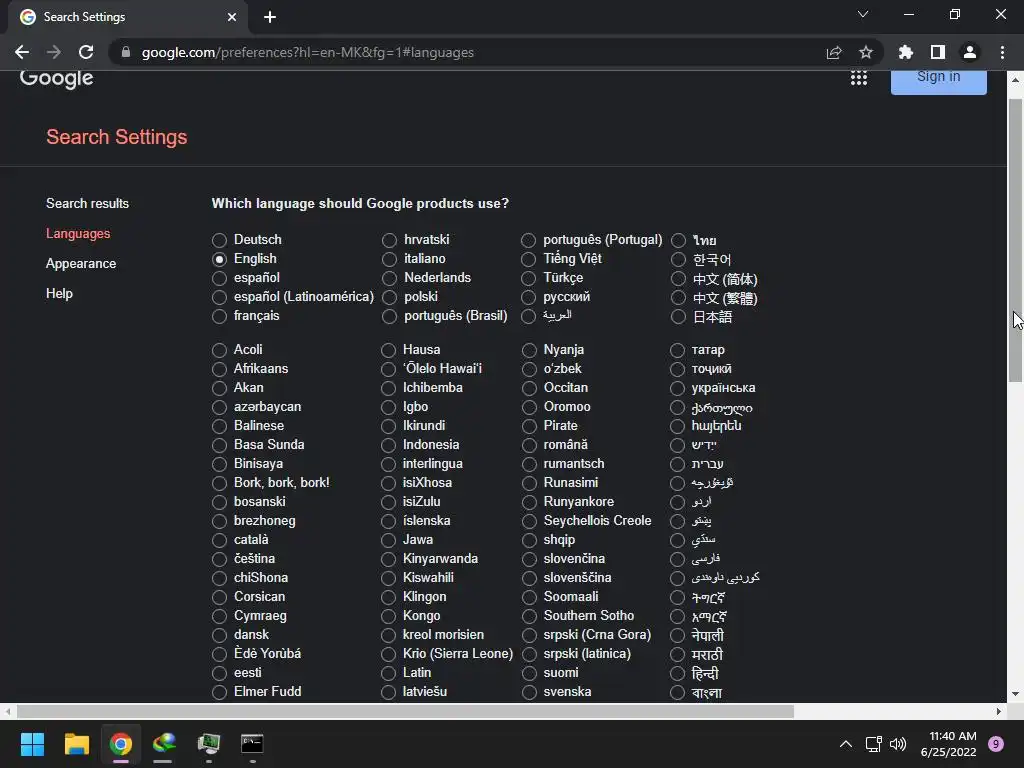Open the Chrome profile icon
The height and width of the screenshot is (768, 1024).
(970, 52)
